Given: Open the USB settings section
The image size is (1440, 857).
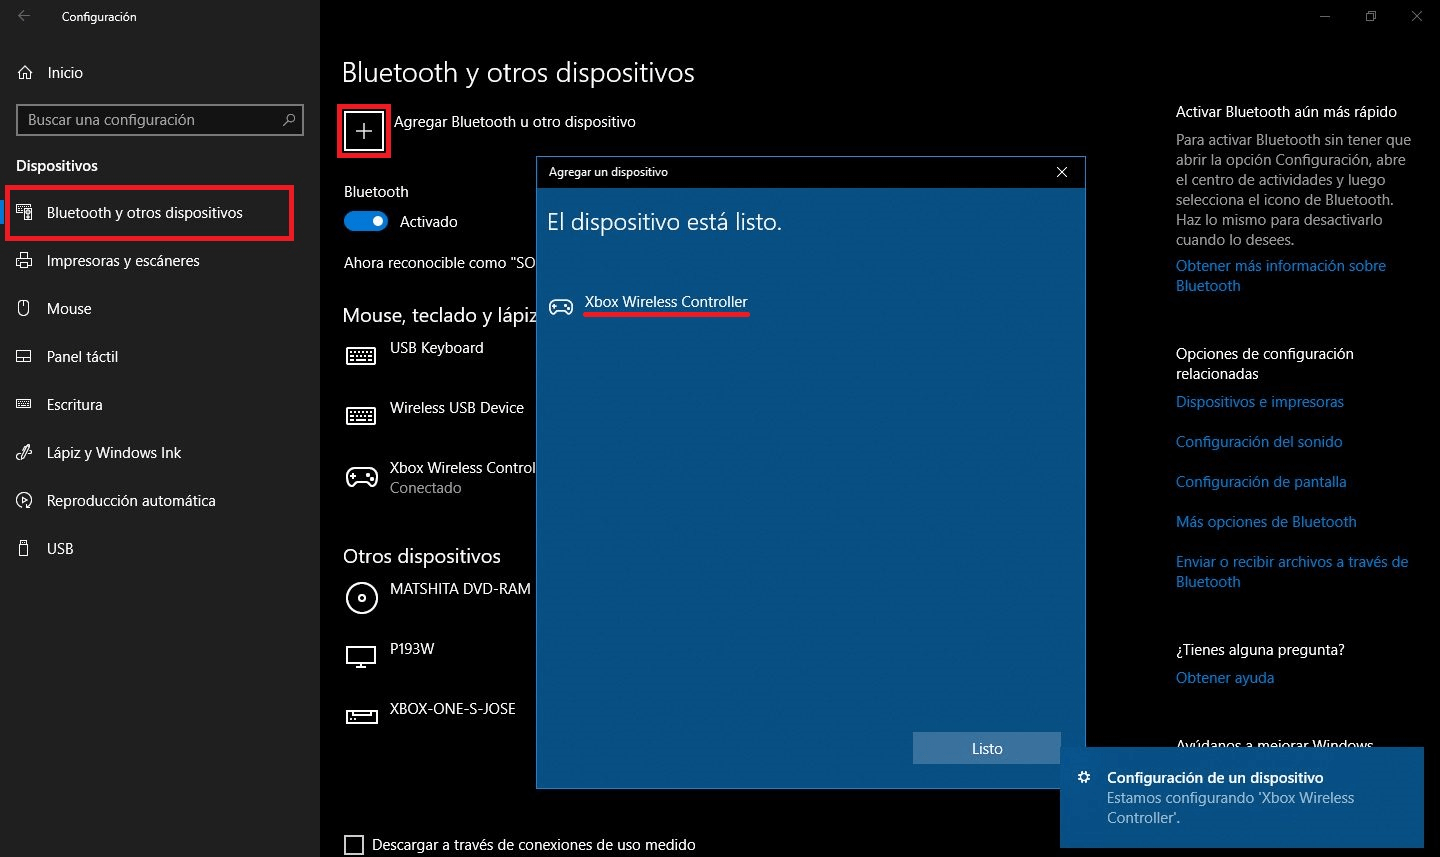Looking at the screenshot, I should pyautogui.click(x=60, y=549).
